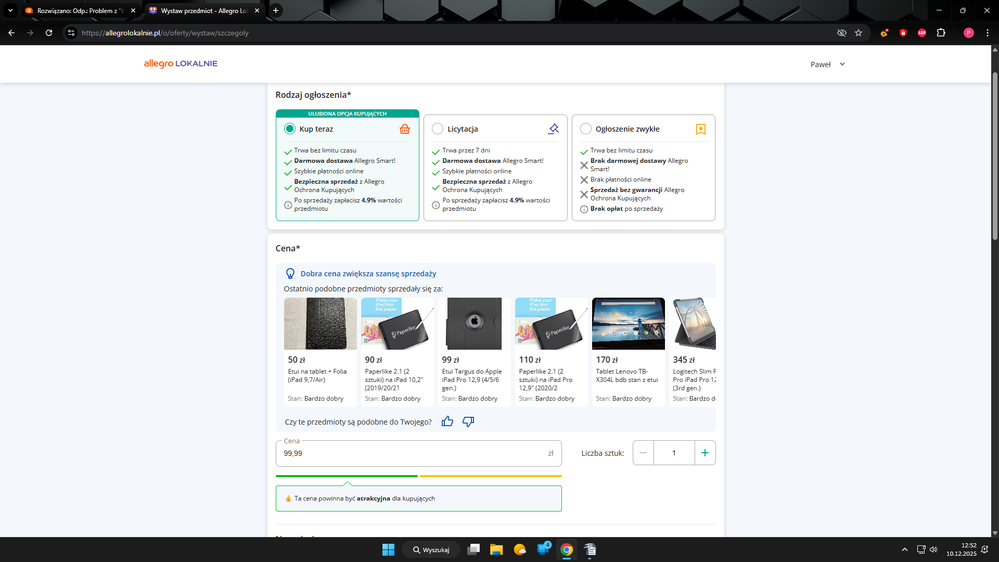
Task: Open the Tablet Lenovo TB-X304L thumbnail
Action: coord(628,323)
